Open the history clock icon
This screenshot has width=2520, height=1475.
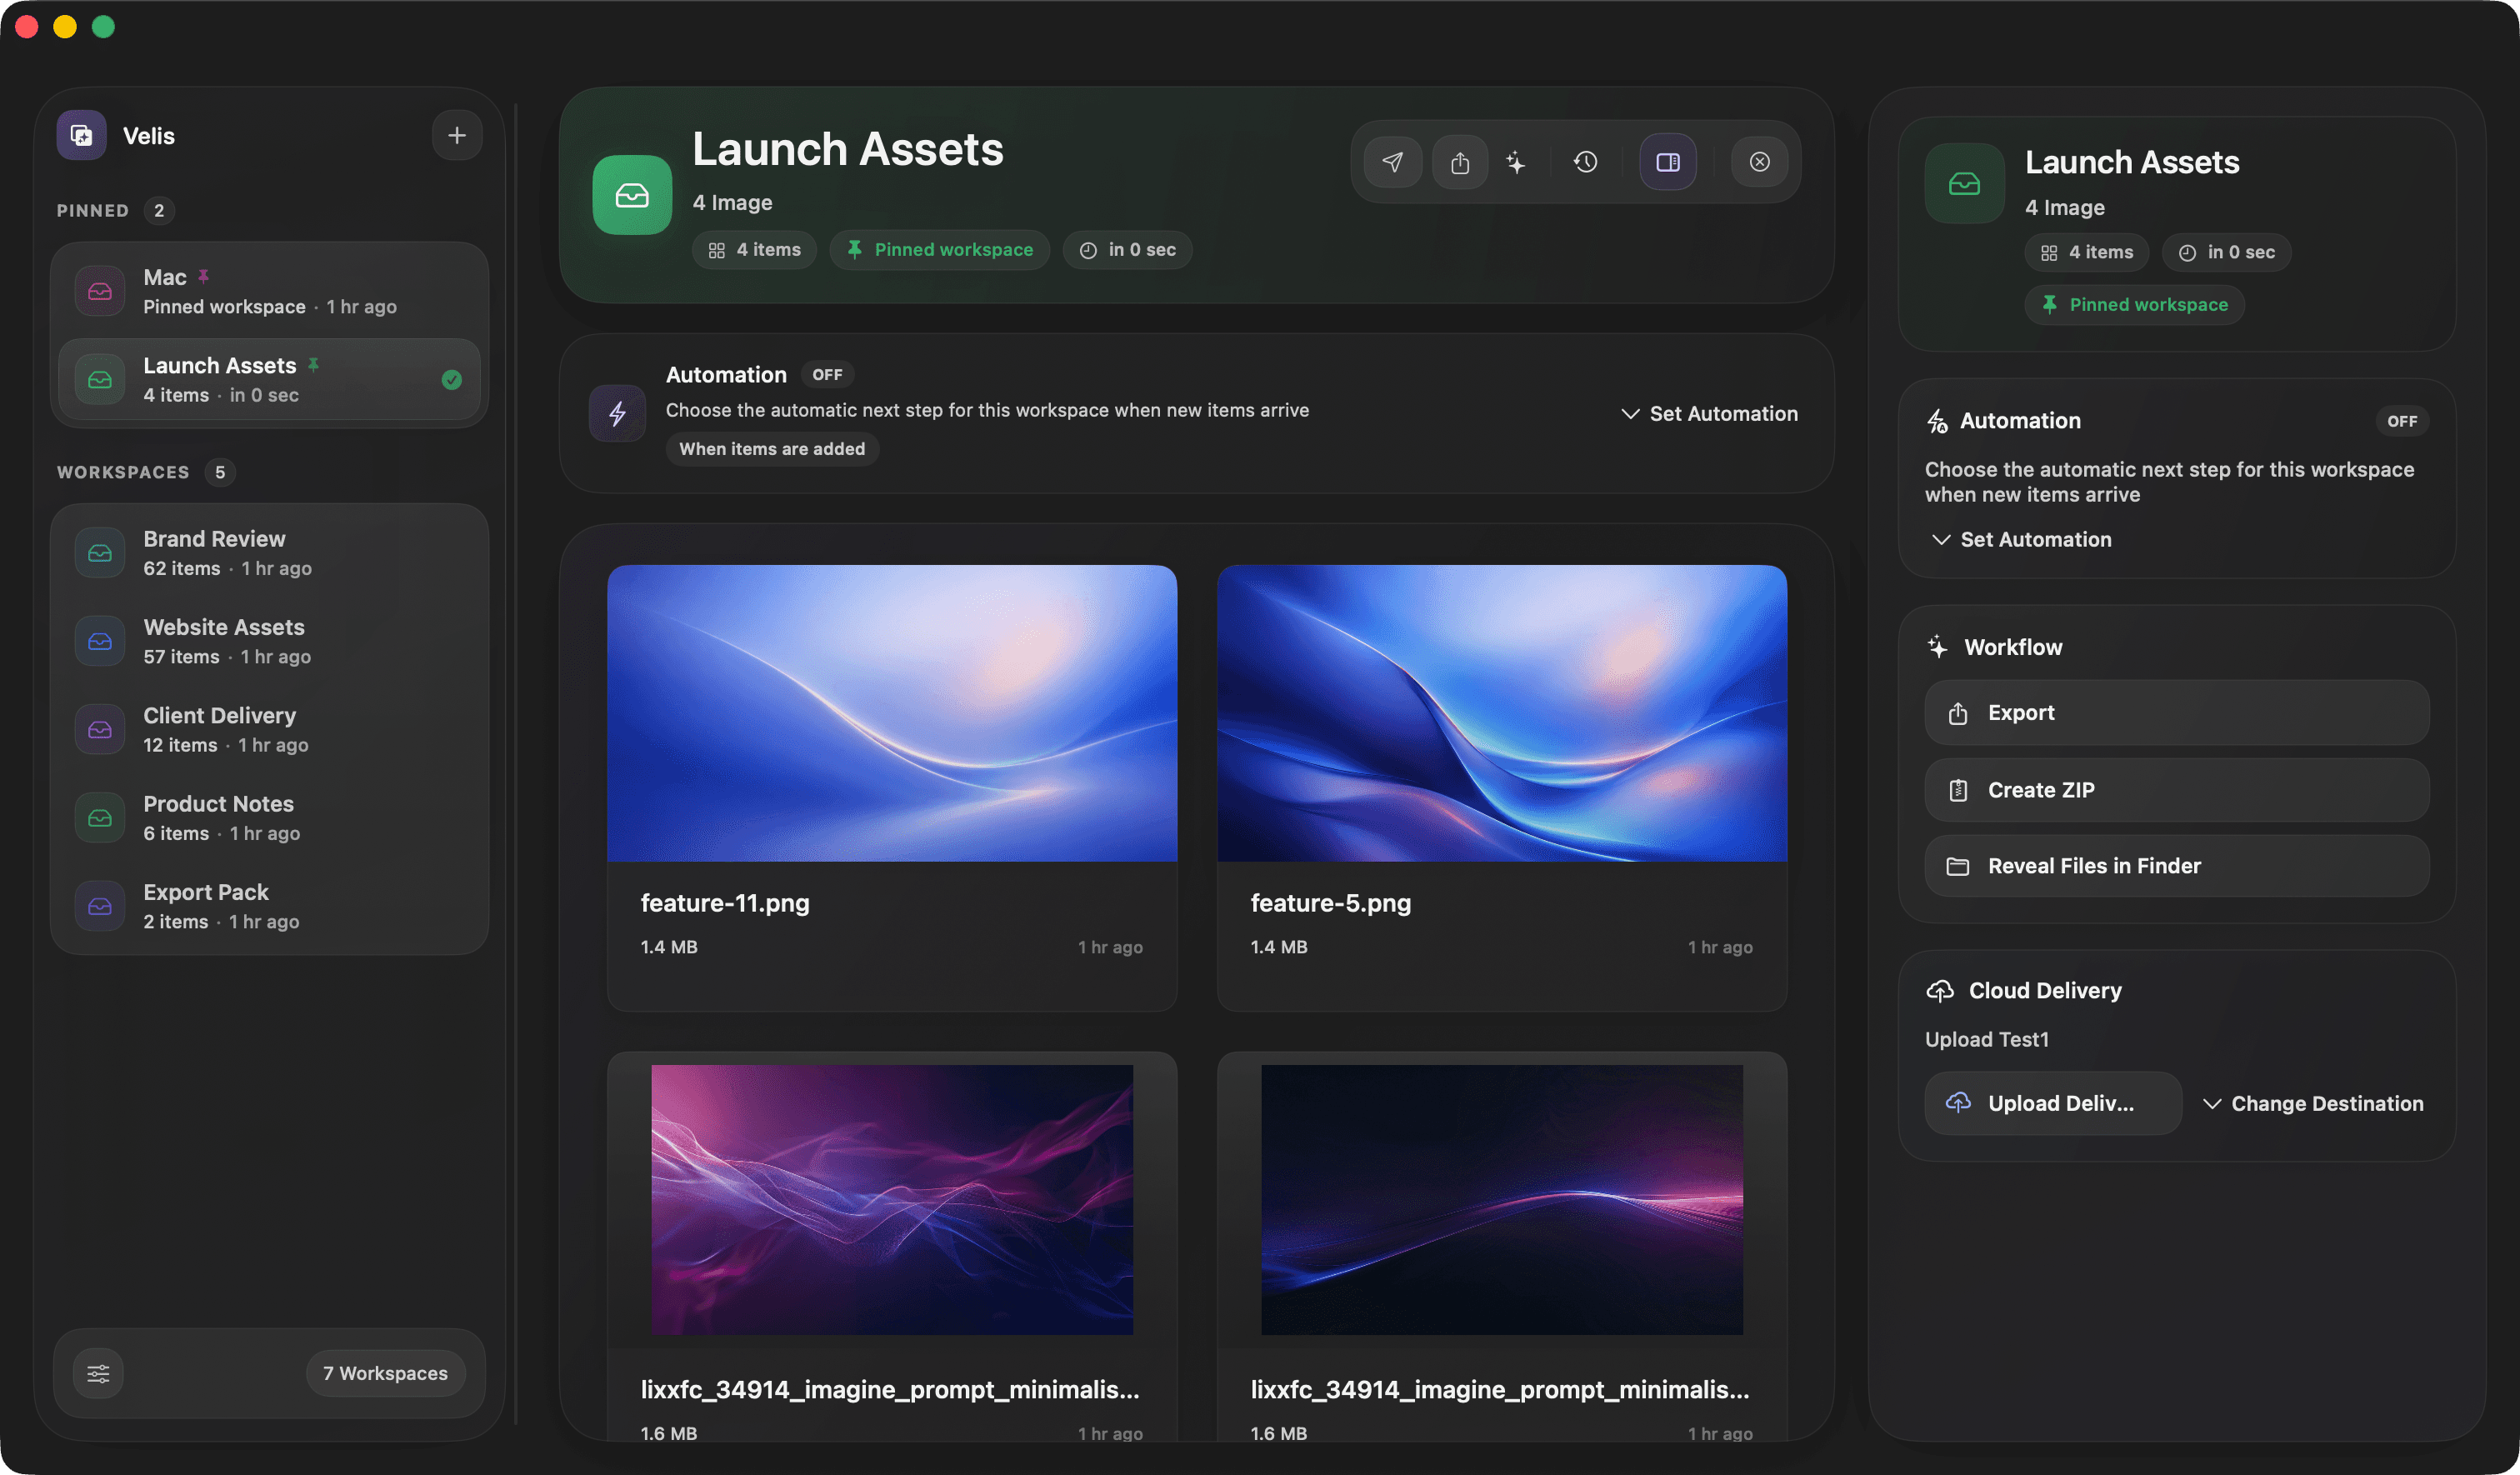click(x=1585, y=162)
